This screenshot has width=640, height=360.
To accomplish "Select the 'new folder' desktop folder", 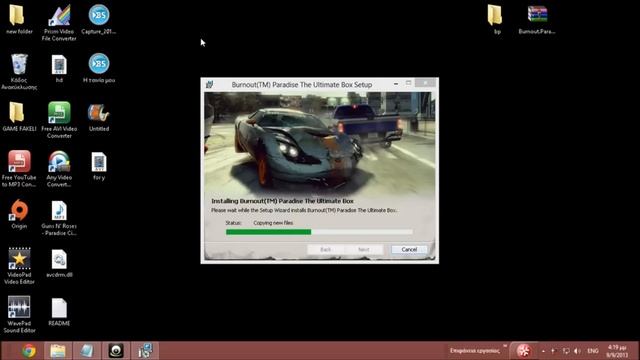I will [19, 20].
